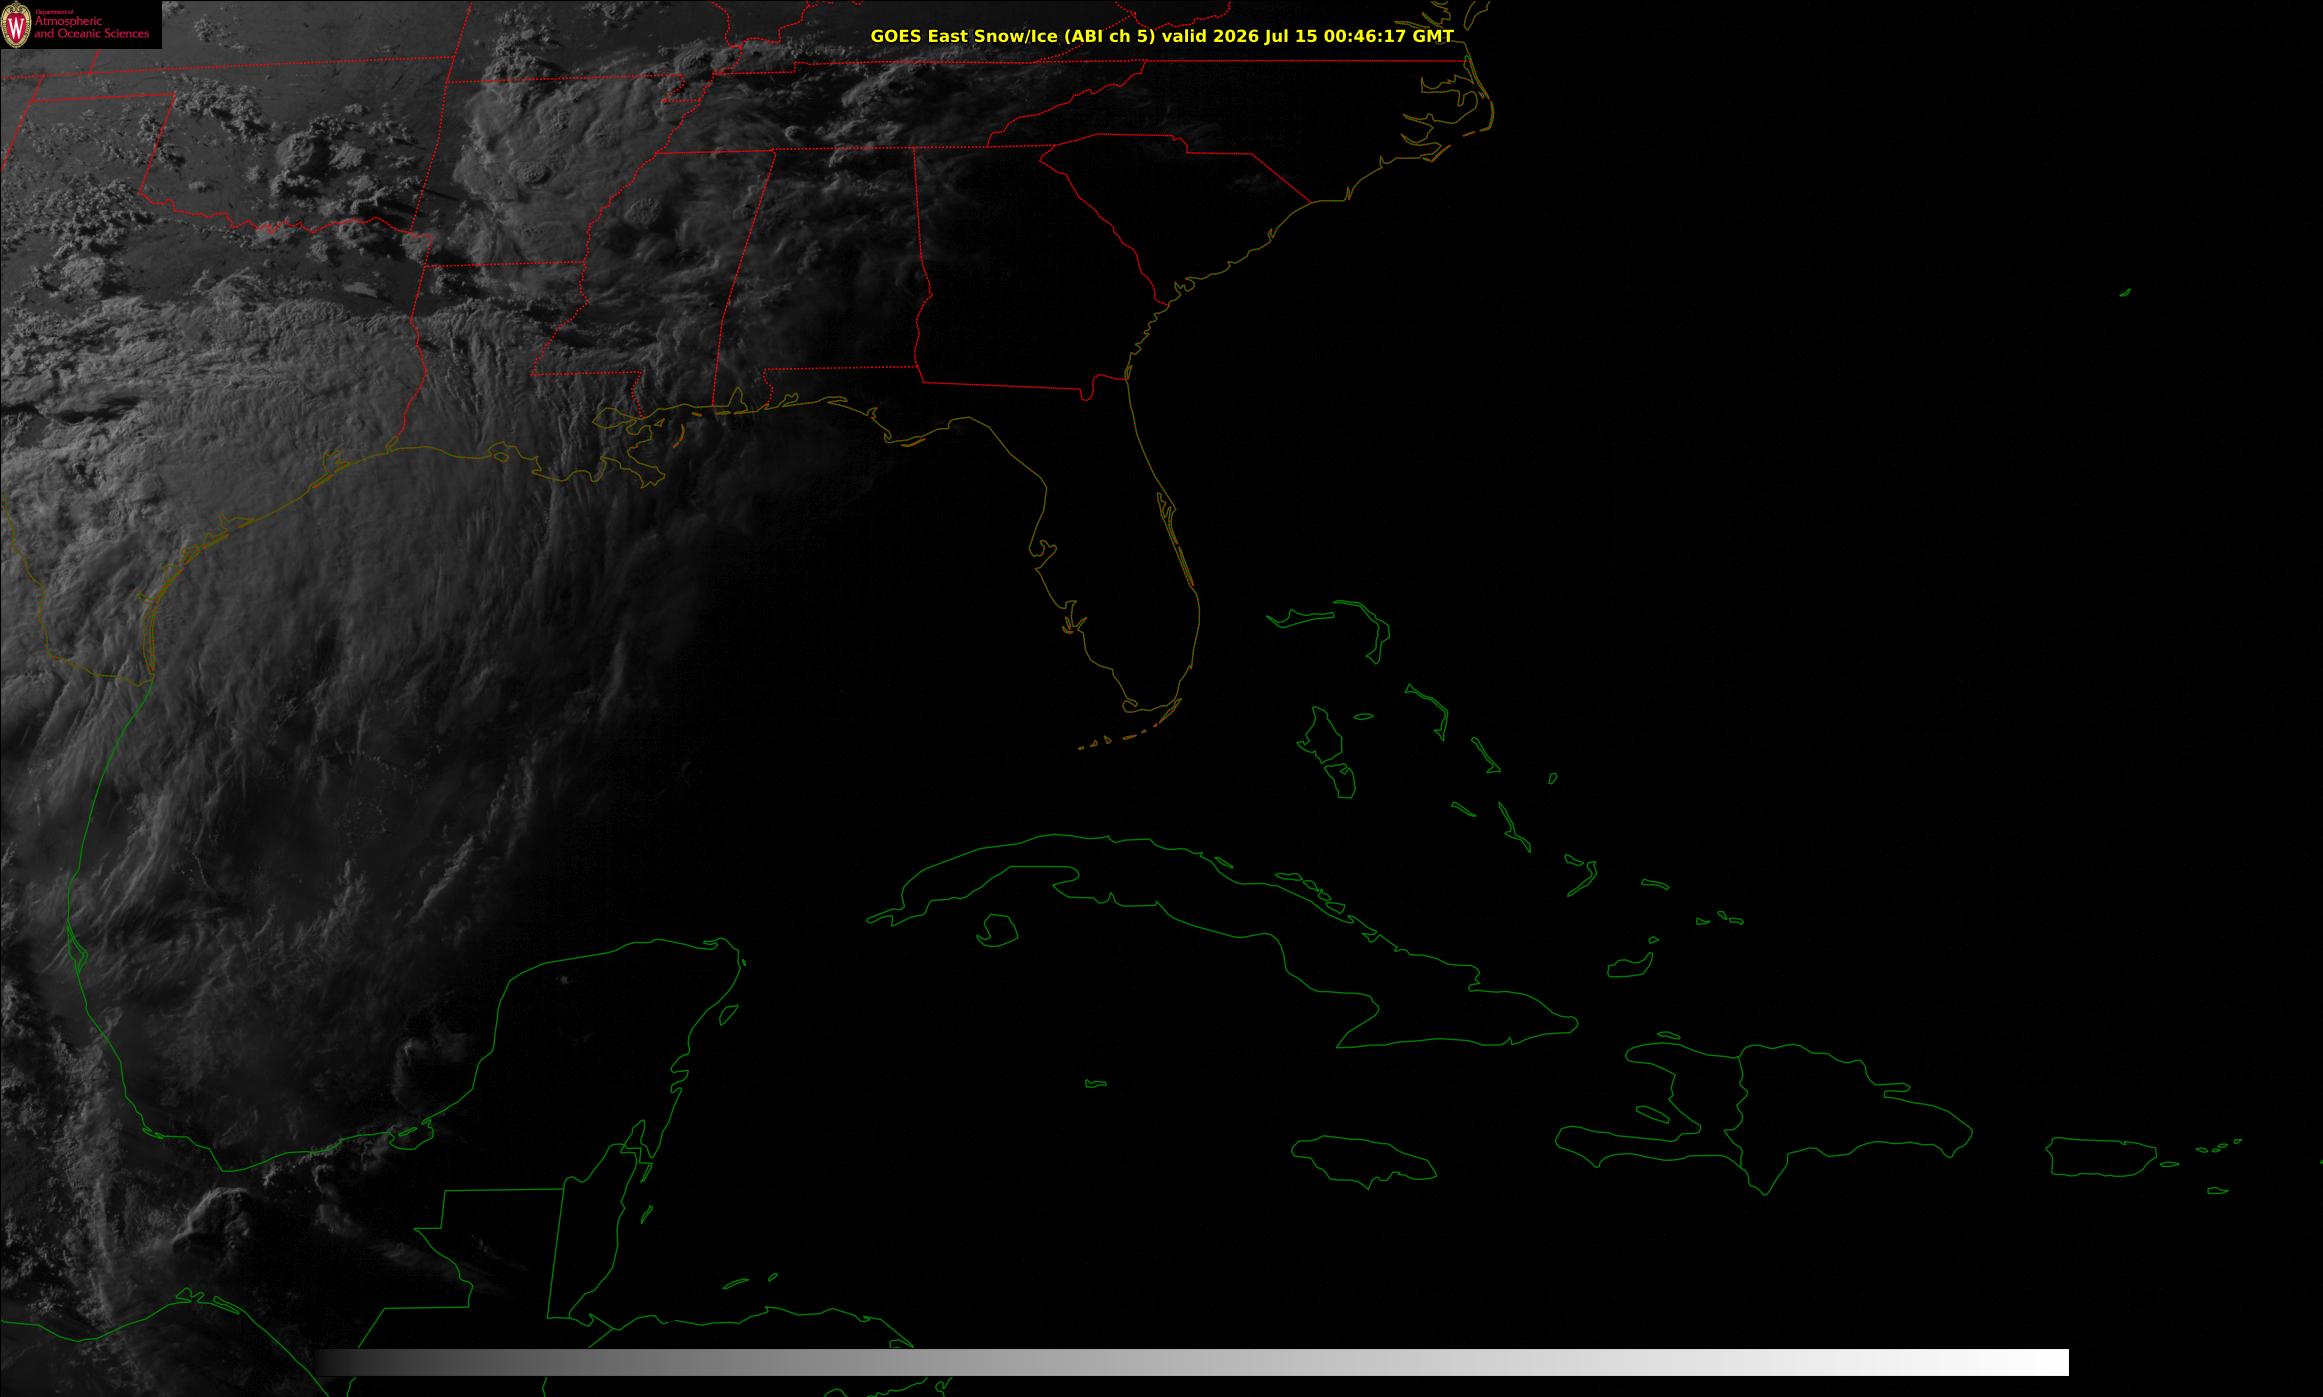
Task: Select the Jamaica island outline
Action: point(1365,1158)
